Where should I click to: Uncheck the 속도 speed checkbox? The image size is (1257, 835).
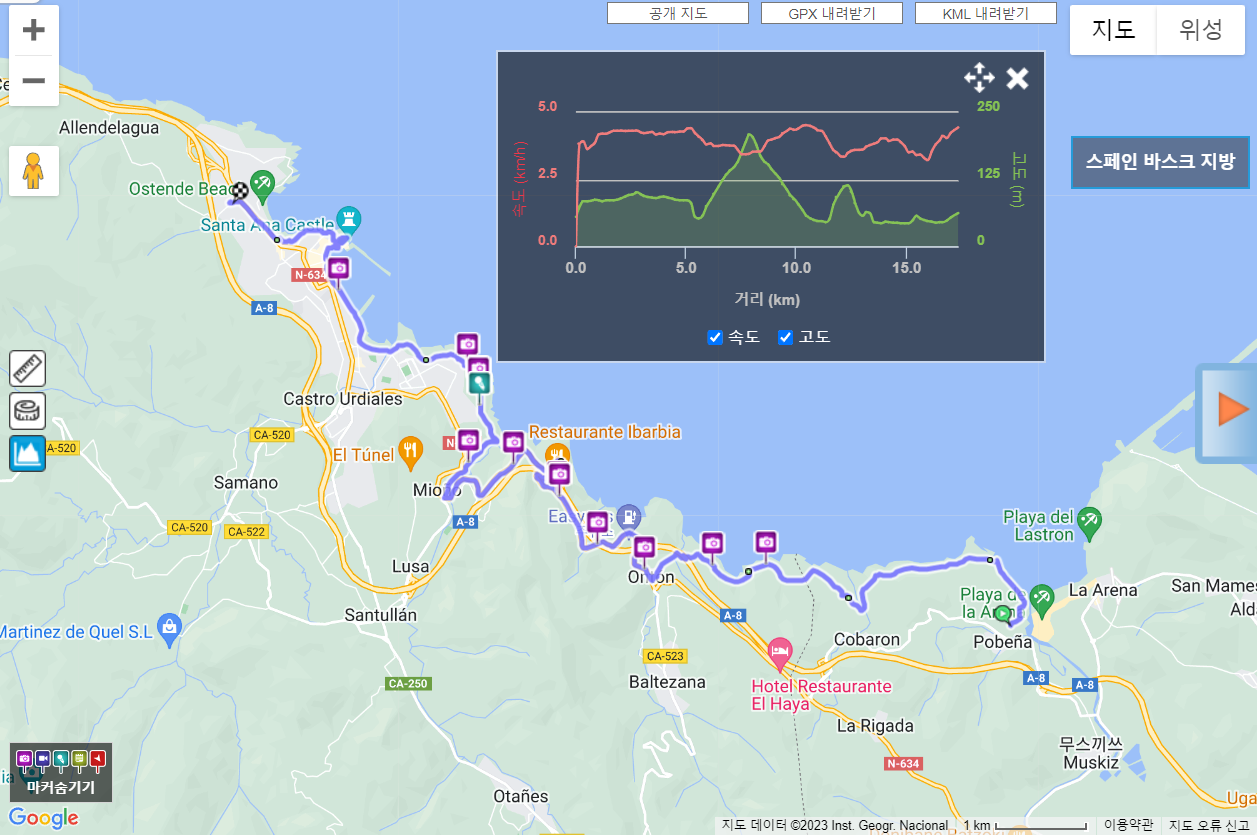(x=714, y=337)
